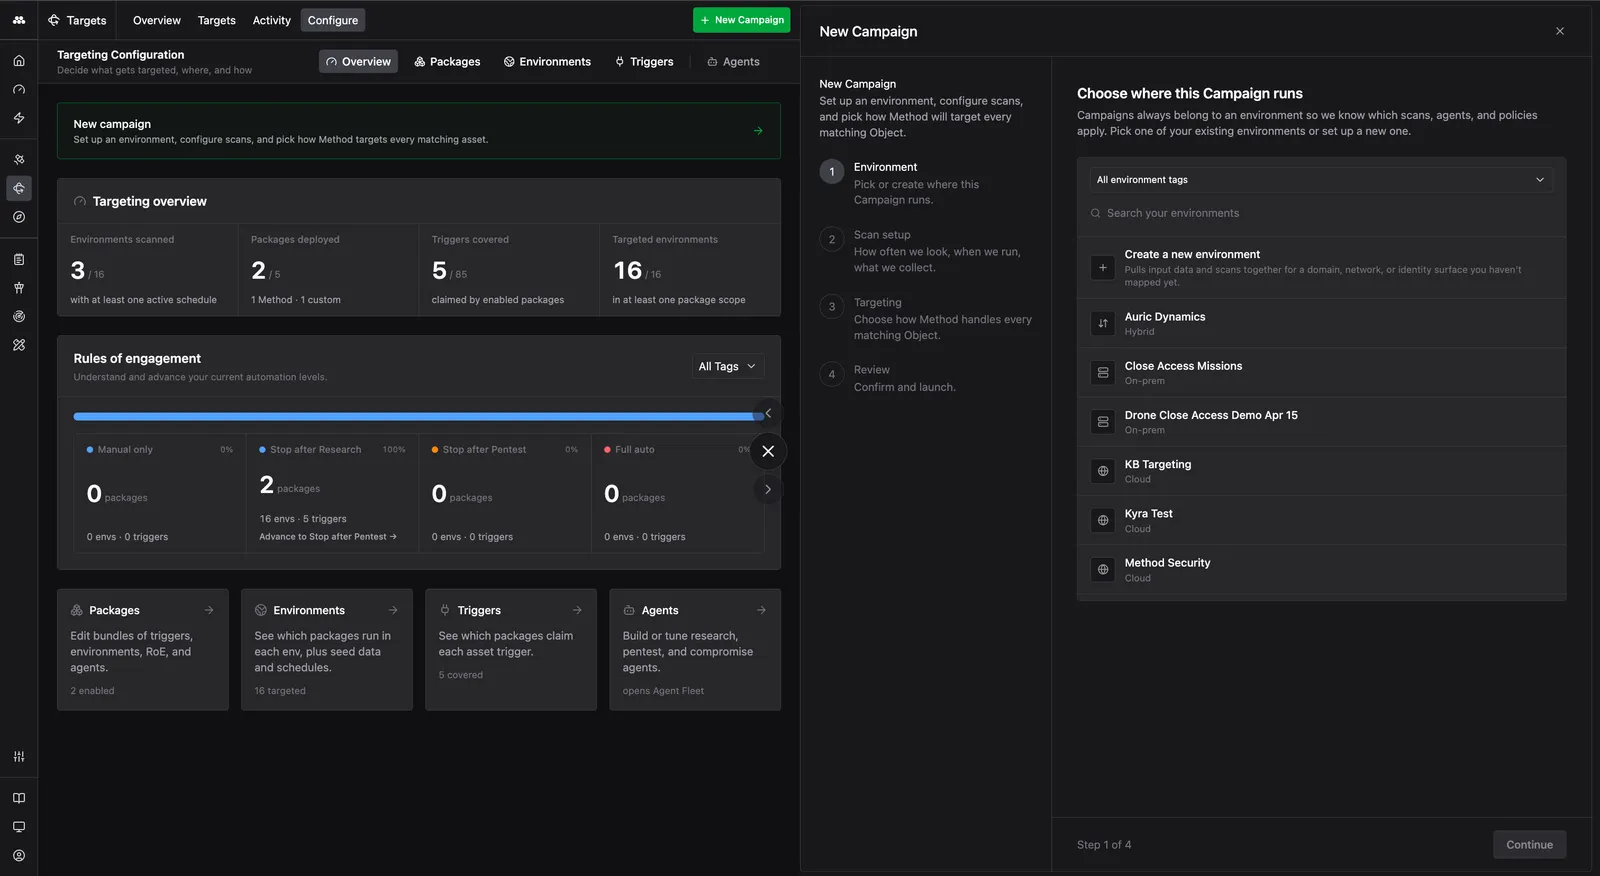Click the search magnifier icon in environments
Screen dimensions: 1600x876
(1096, 213)
